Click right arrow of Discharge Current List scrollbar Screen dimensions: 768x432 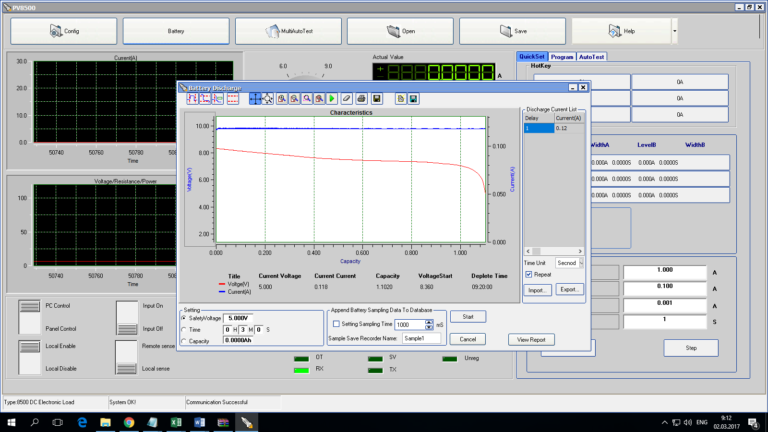(x=580, y=251)
